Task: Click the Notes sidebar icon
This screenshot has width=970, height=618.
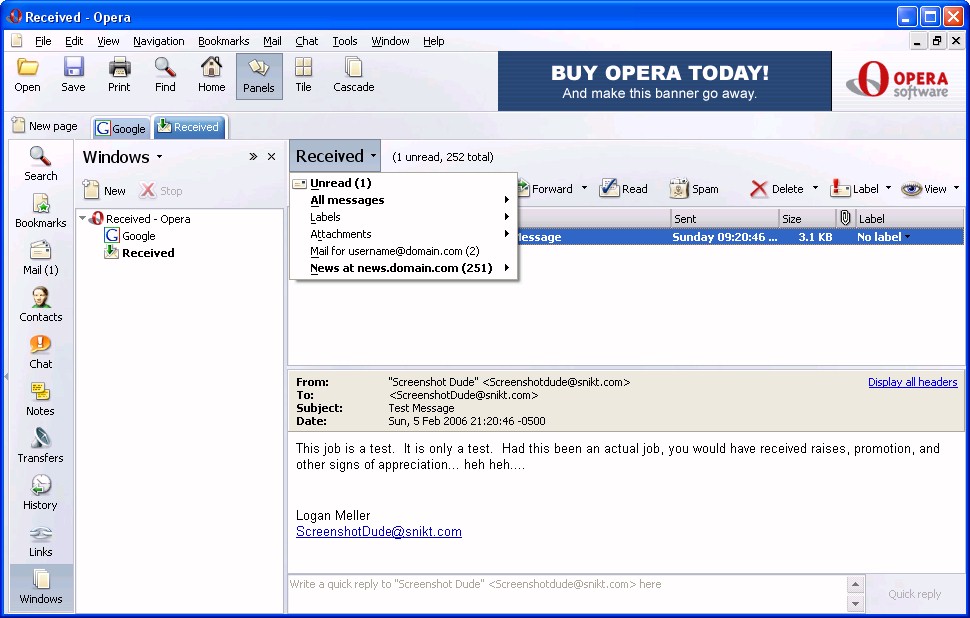Action: click(x=40, y=398)
